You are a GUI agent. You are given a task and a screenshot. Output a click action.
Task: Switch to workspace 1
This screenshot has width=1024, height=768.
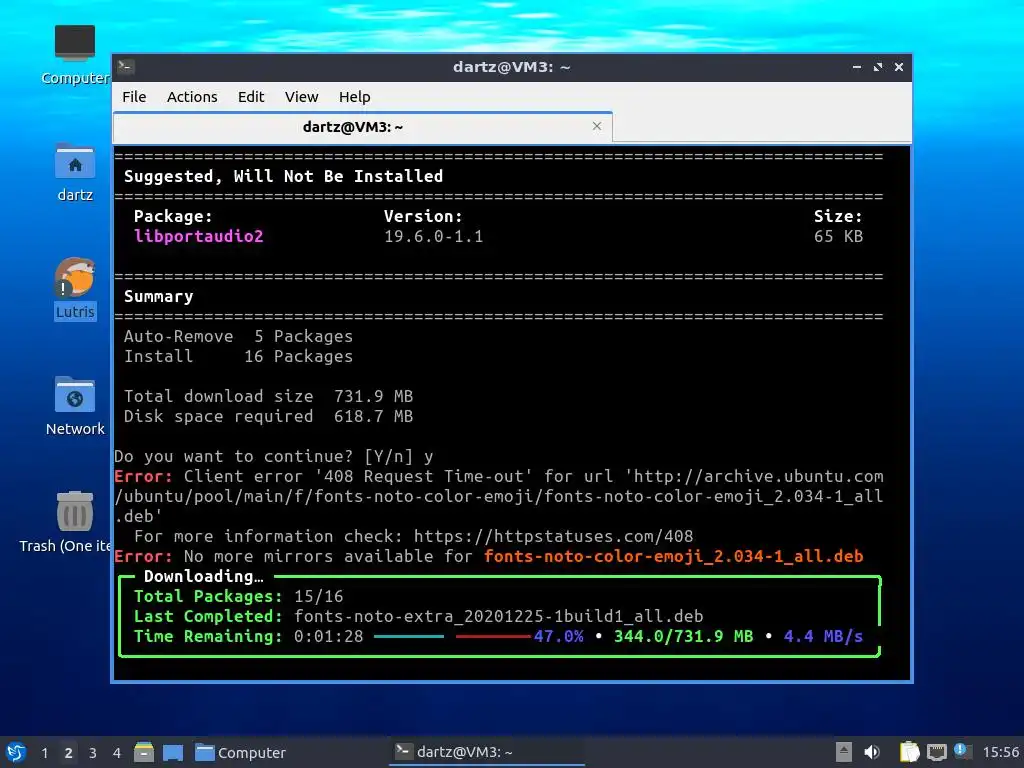point(44,753)
